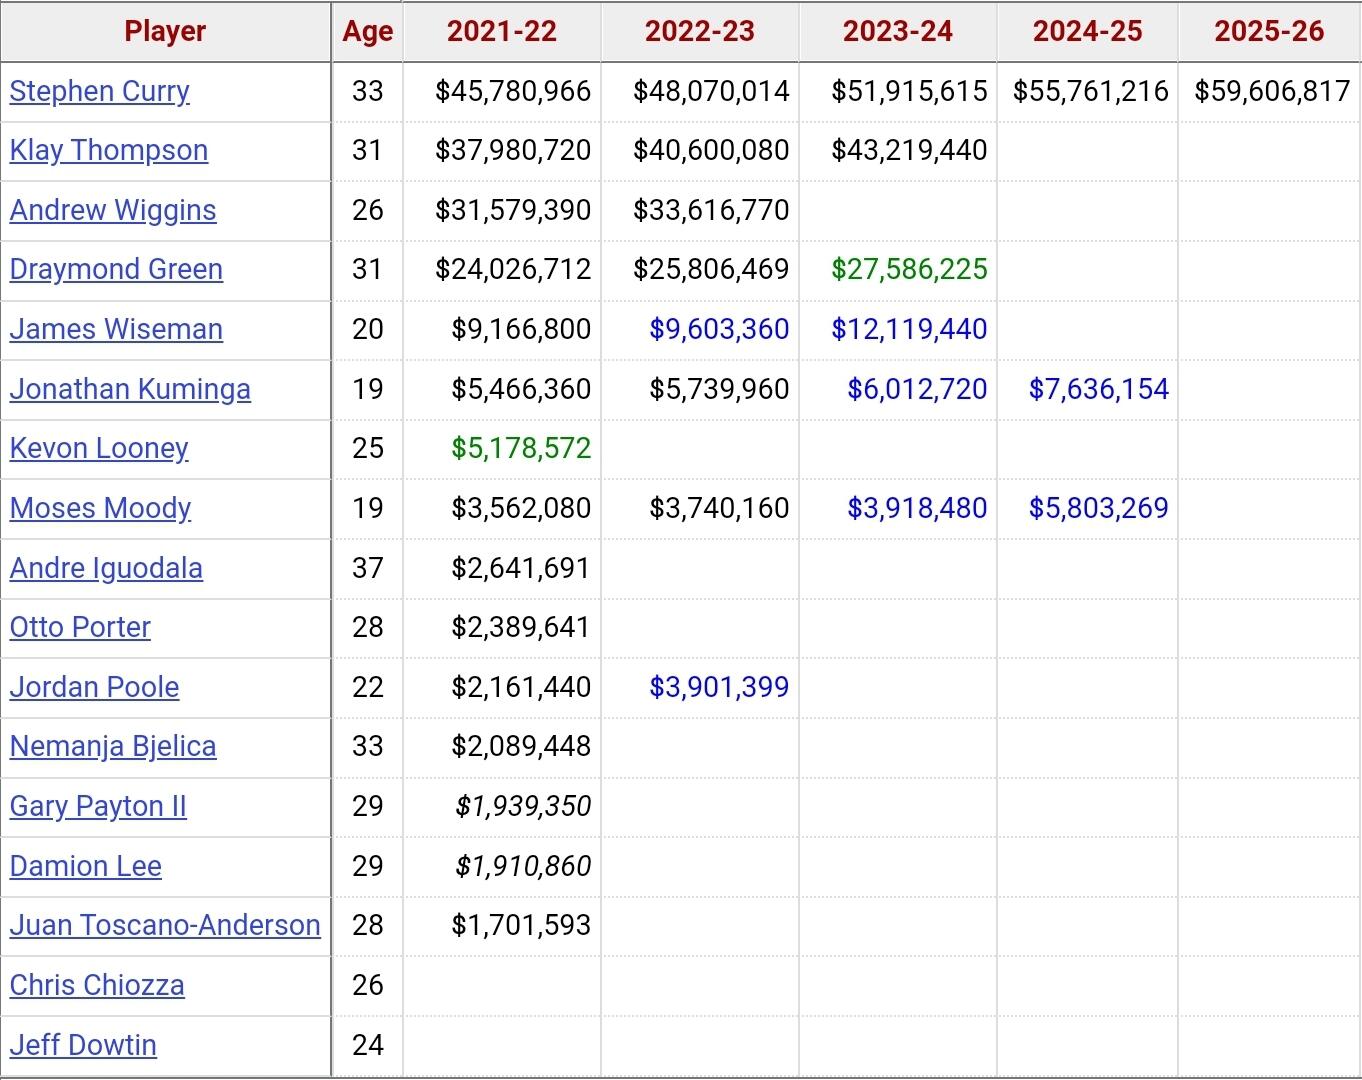1362x1080 pixels.
Task: Click Kuminga's 2023-24 value $6,012,720
Action: point(917,389)
